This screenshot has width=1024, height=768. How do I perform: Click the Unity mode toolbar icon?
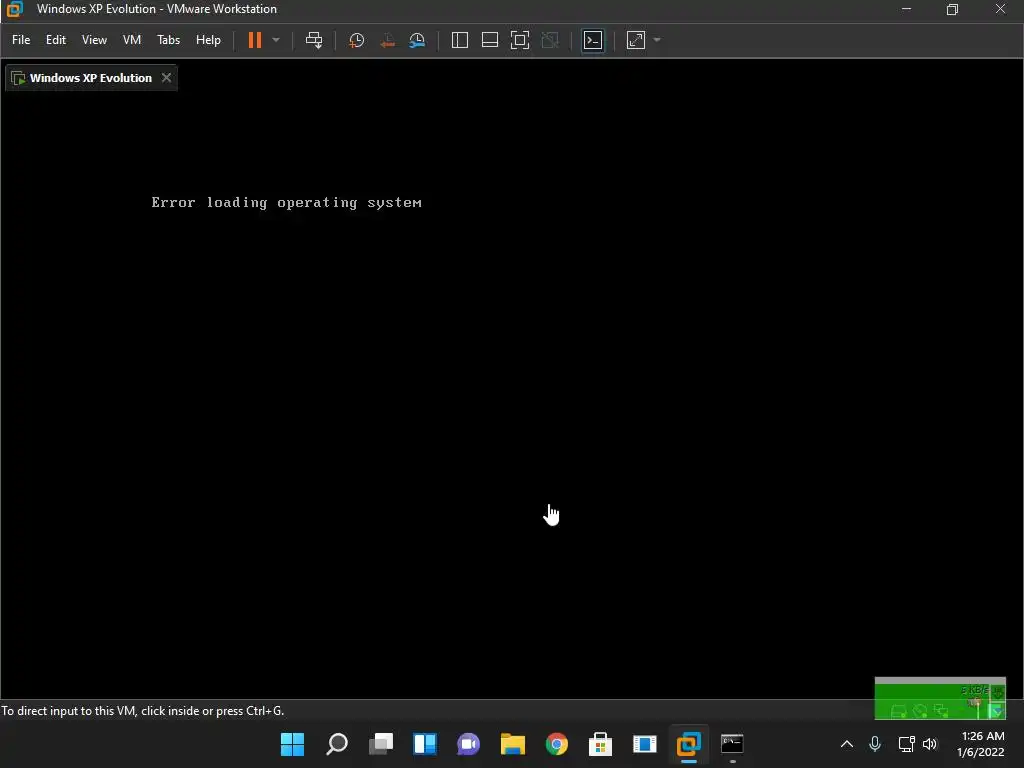551,40
